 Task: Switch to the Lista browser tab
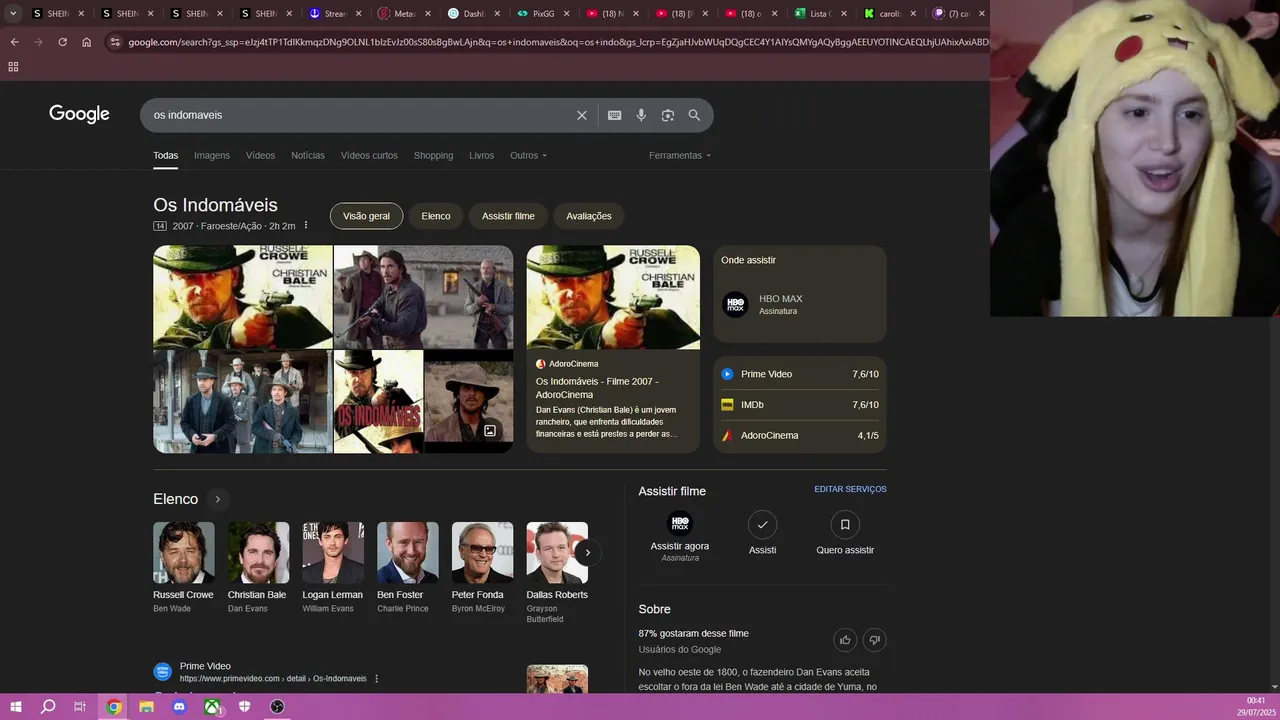pos(819,14)
